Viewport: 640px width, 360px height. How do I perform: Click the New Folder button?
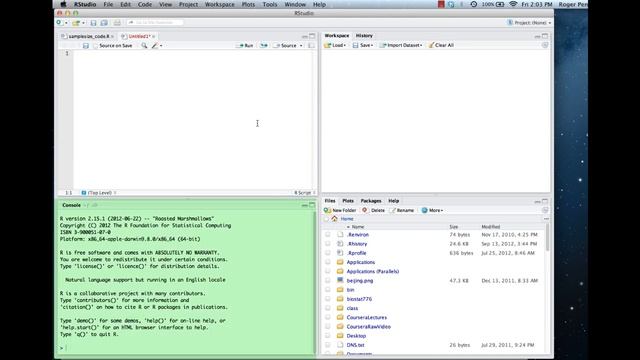click(x=340, y=210)
